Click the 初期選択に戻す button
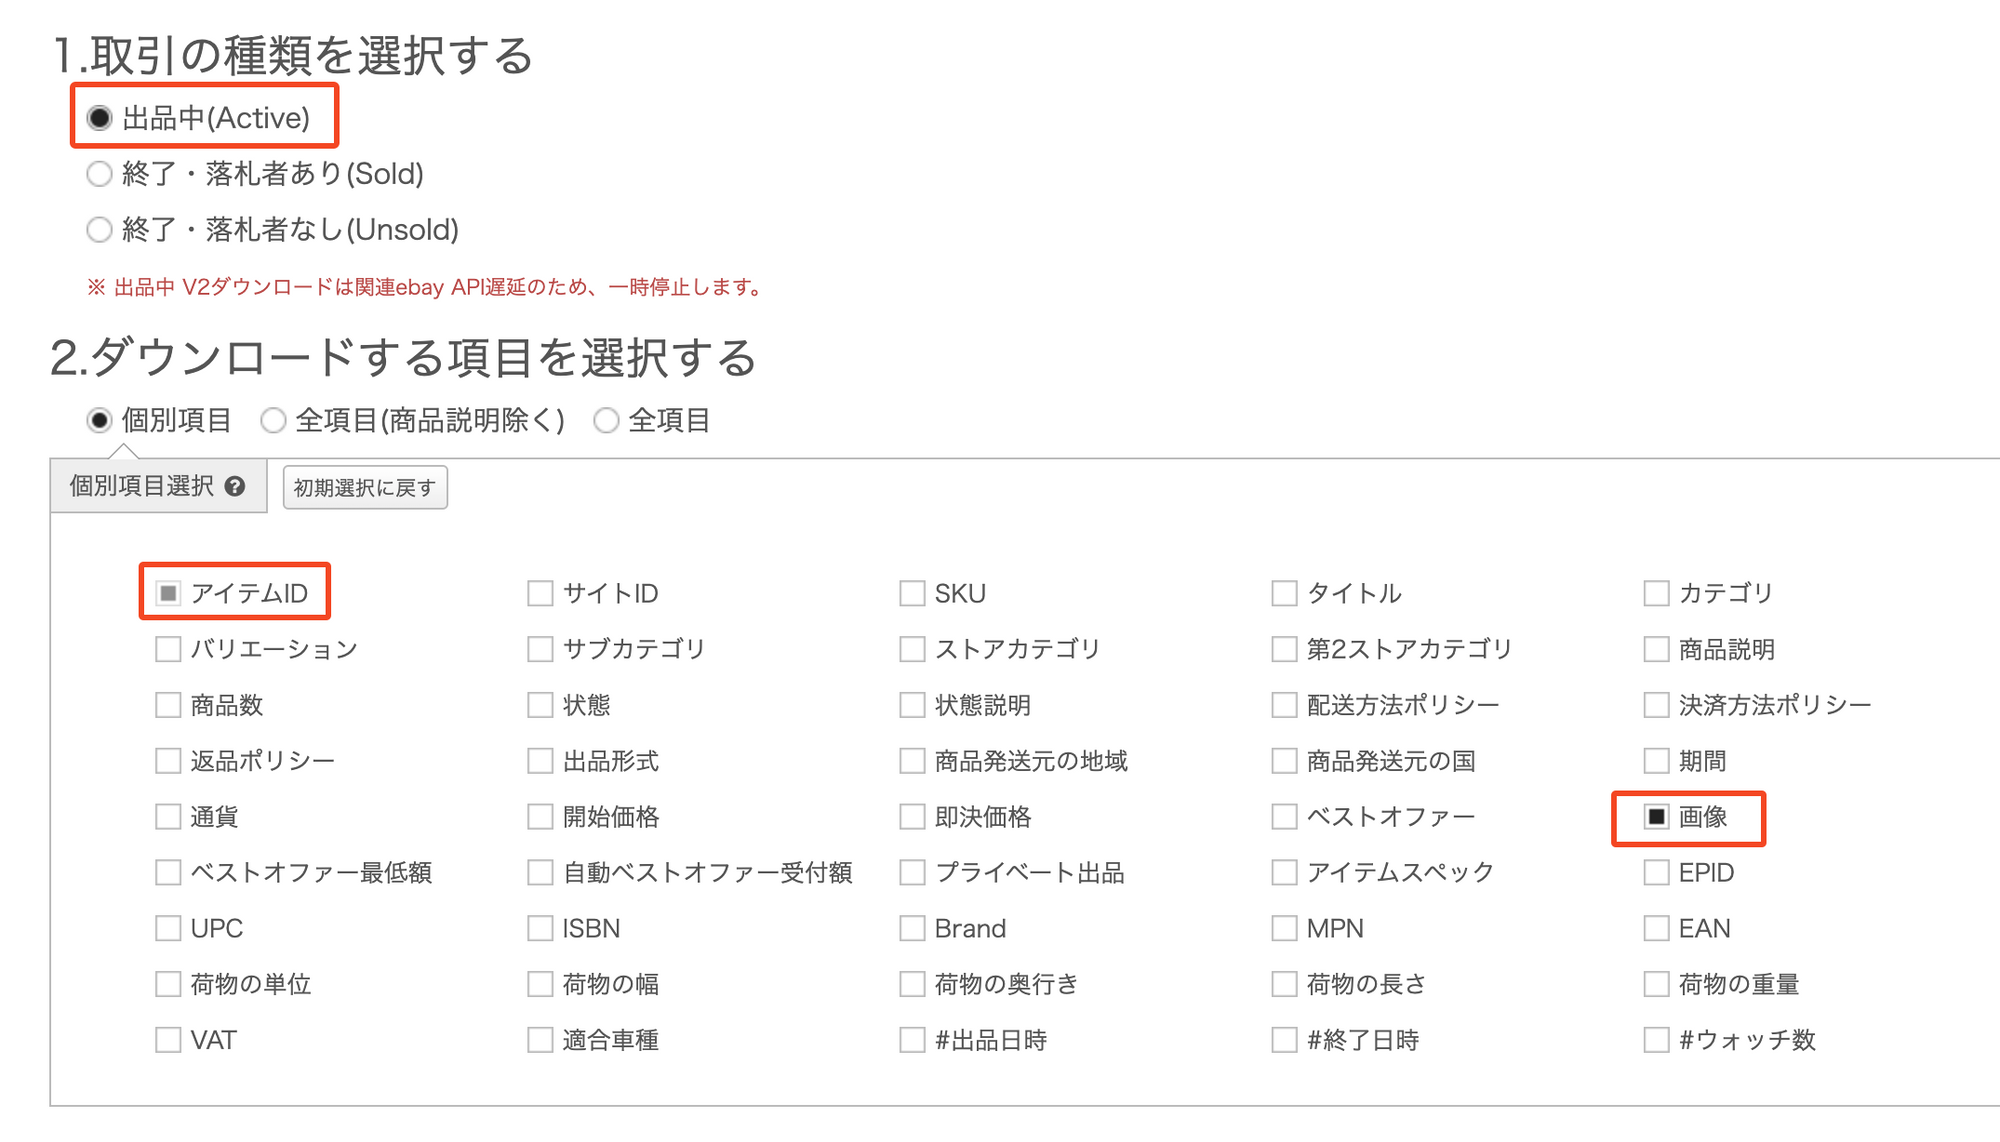The width and height of the screenshot is (2000, 1142). click(365, 488)
